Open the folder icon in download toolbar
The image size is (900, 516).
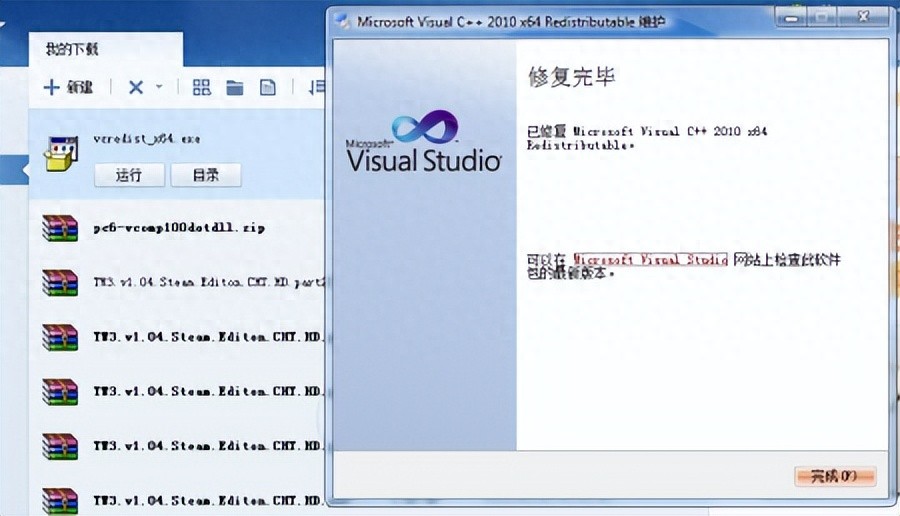[x=235, y=88]
